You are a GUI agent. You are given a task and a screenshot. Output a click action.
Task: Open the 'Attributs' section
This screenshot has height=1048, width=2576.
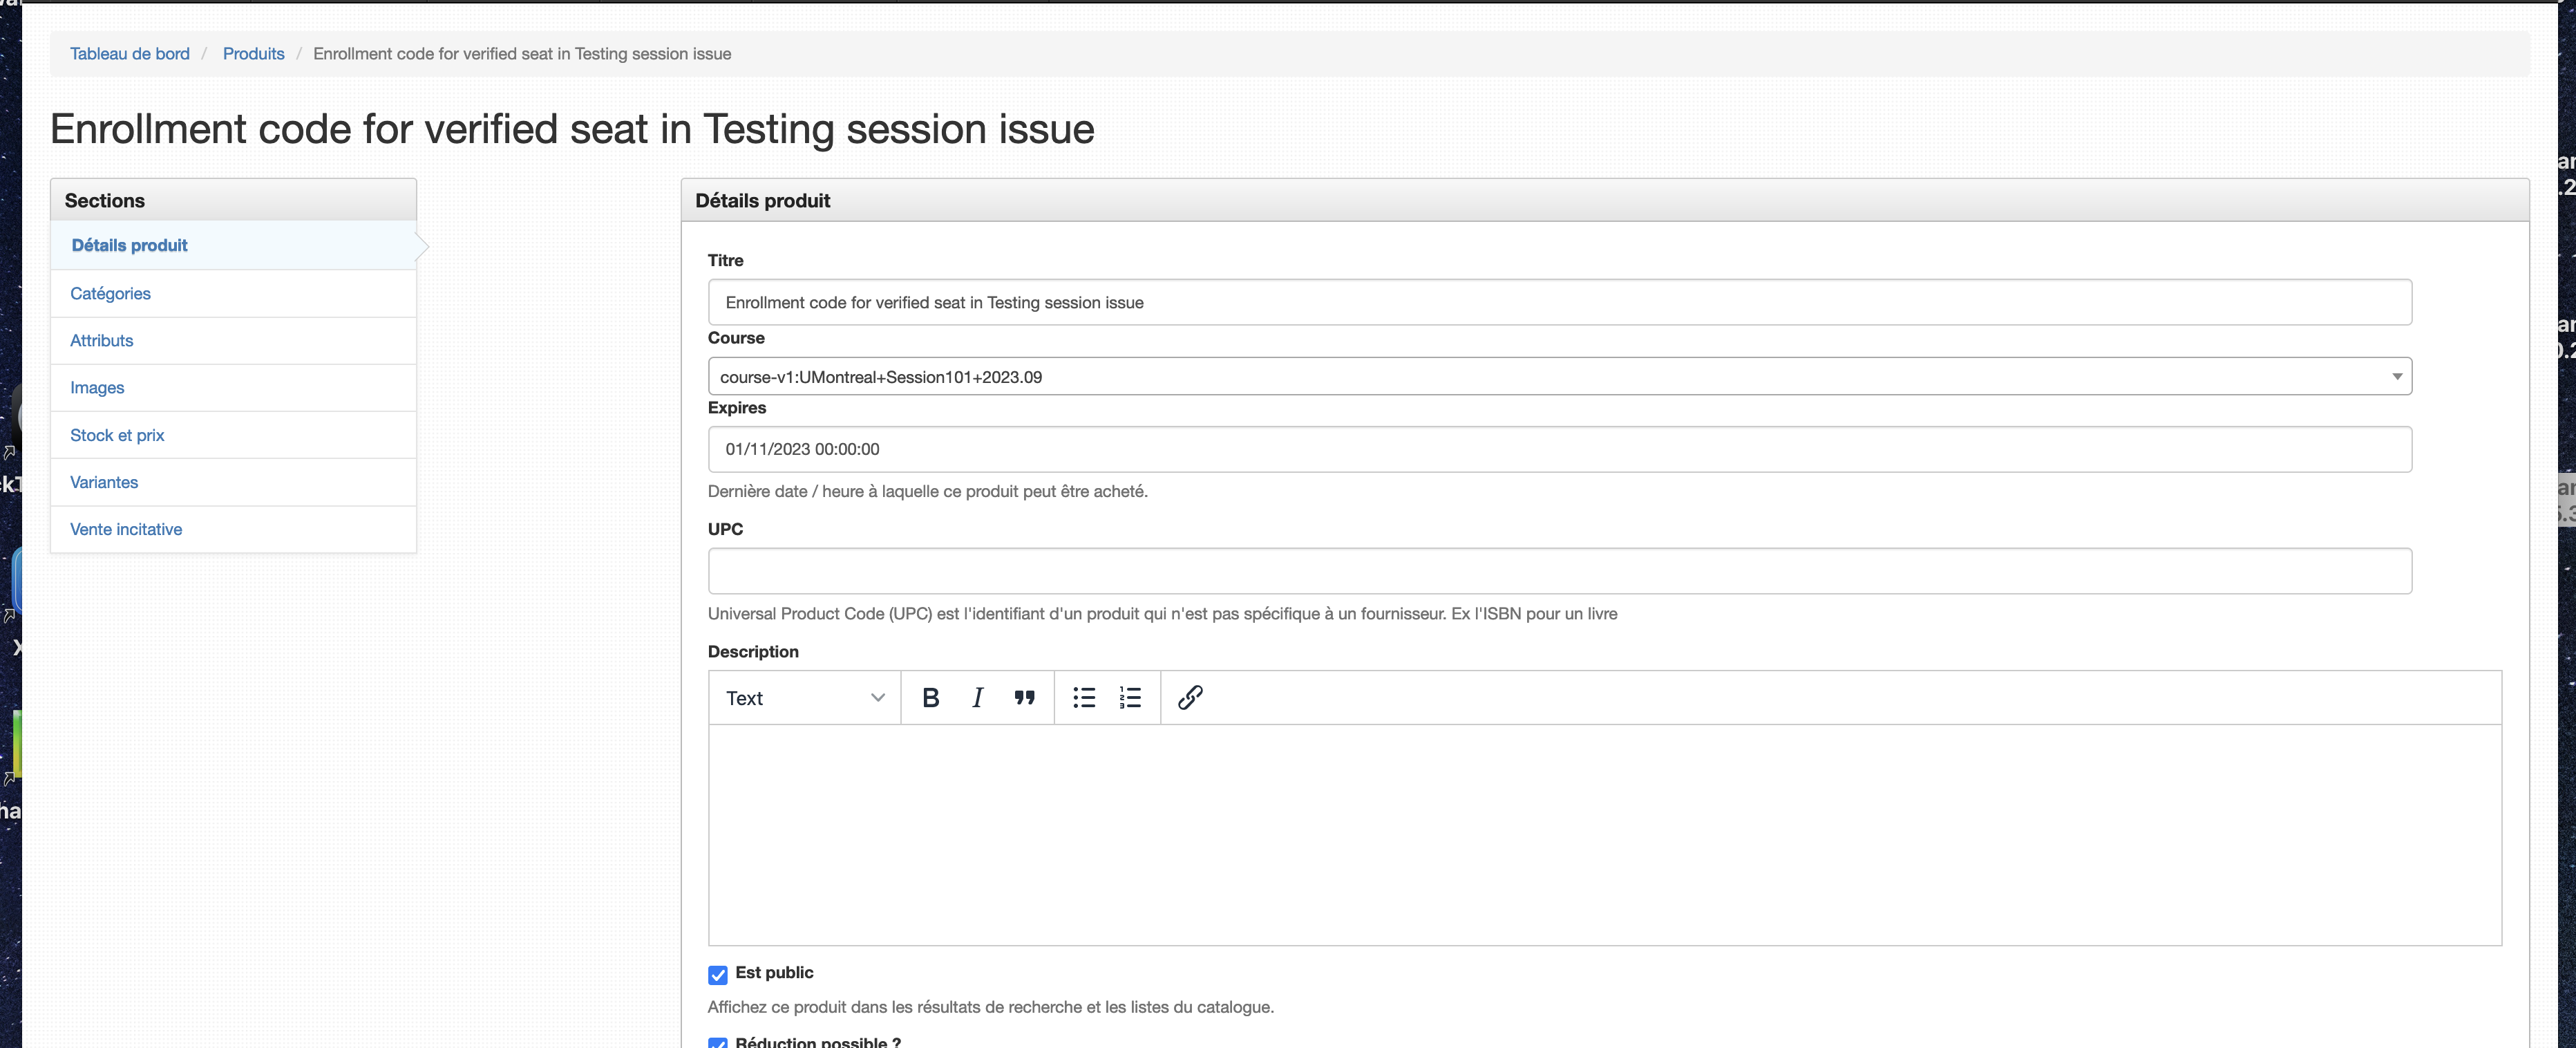coord(101,340)
